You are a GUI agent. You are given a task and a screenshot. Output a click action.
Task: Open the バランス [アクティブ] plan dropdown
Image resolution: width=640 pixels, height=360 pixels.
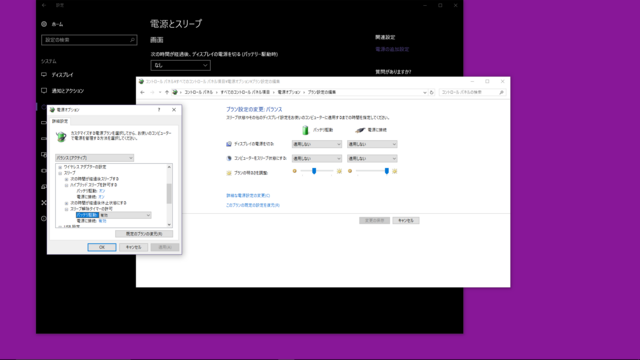(x=94, y=158)
